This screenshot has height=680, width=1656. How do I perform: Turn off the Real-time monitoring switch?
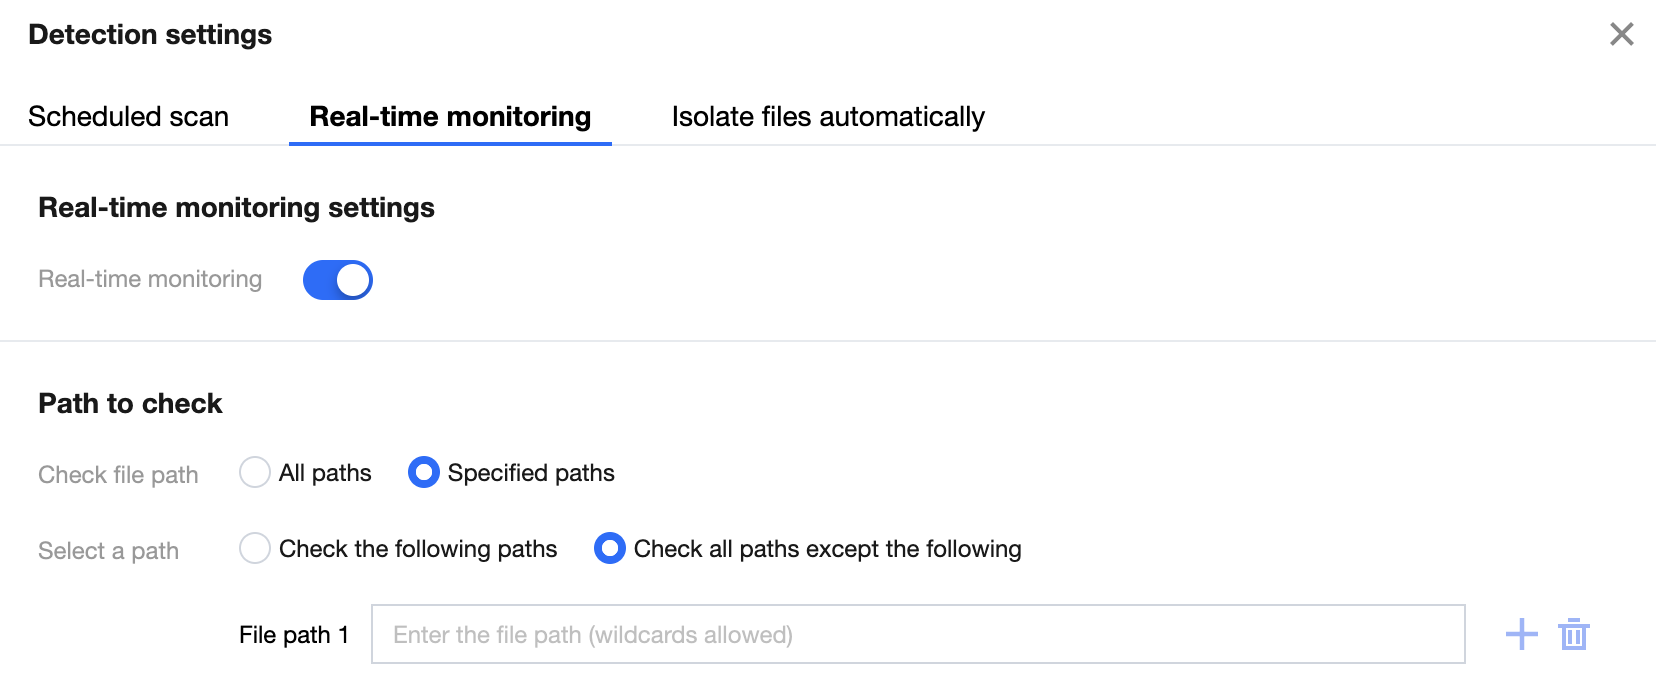338,280
